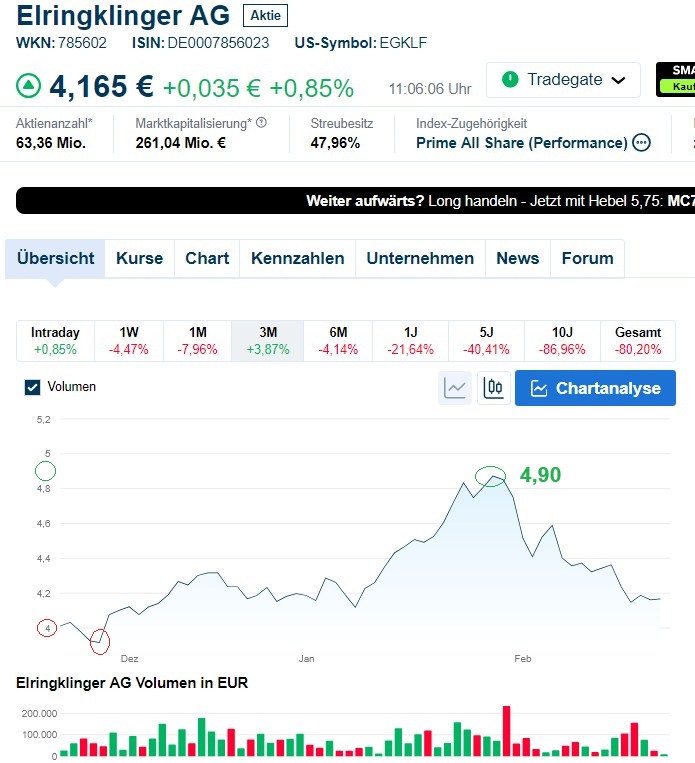Select the 1J time range
This screenshot has height=763, width=695.
(x=411, y=340)
